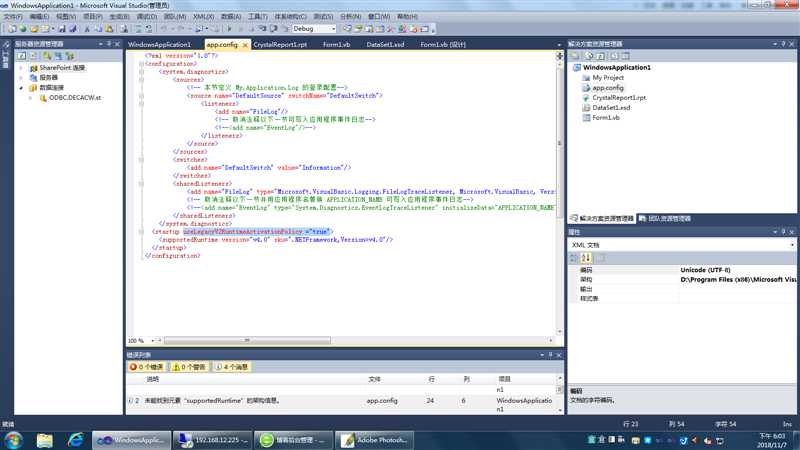
Task: Switch to the Form1.vb tab
Action: point(336,45)
